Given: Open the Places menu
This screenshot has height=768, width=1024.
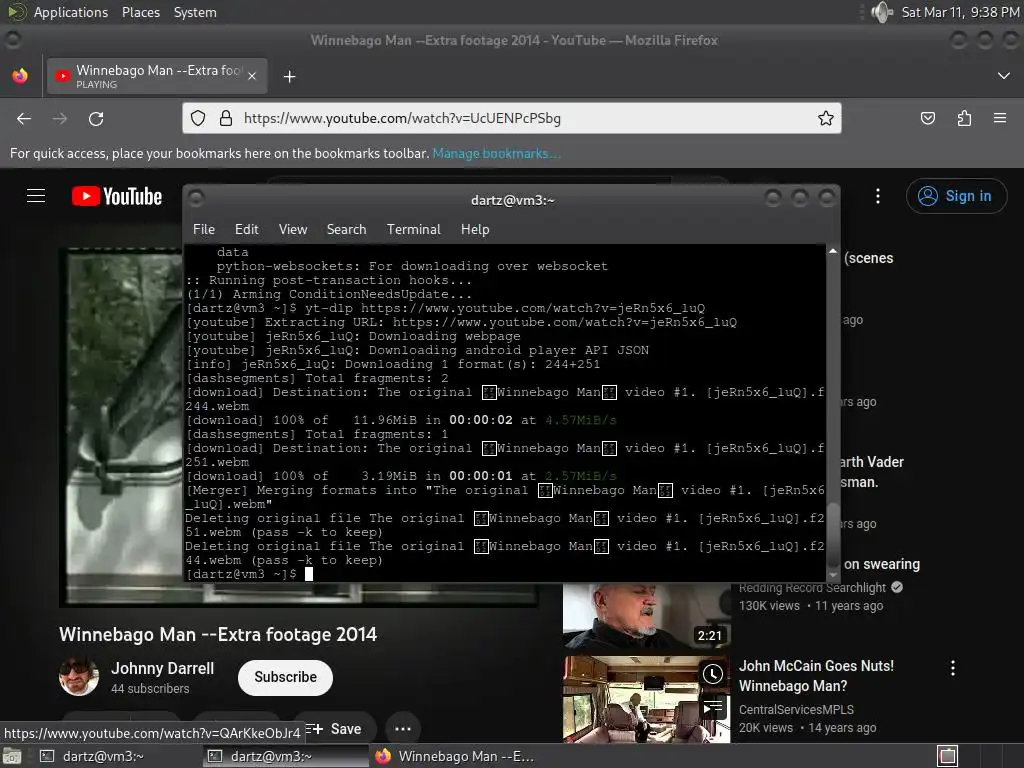Looking at the screenshot, I should (140, 12).
